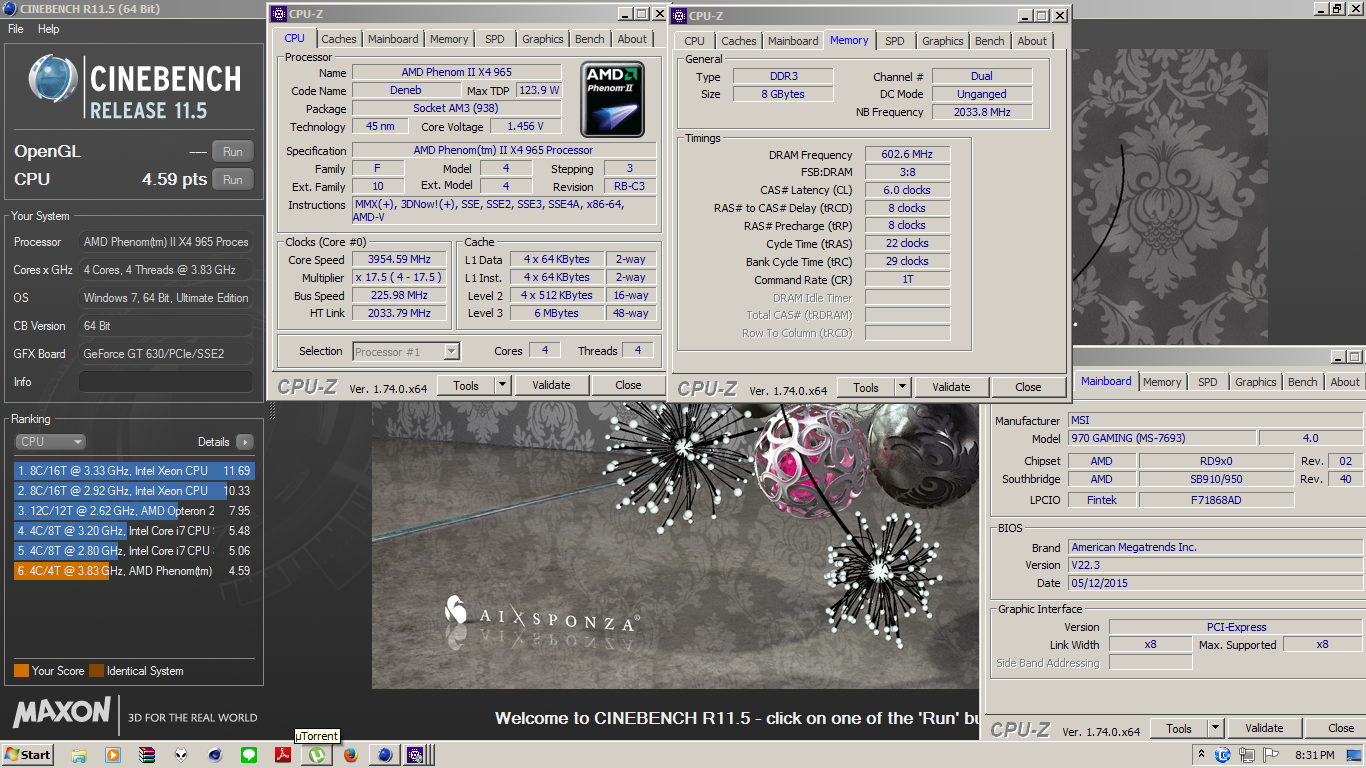Run the OpenGL benchmark
The height and width of the screenshot is (768, 1366).
[232, 152]
